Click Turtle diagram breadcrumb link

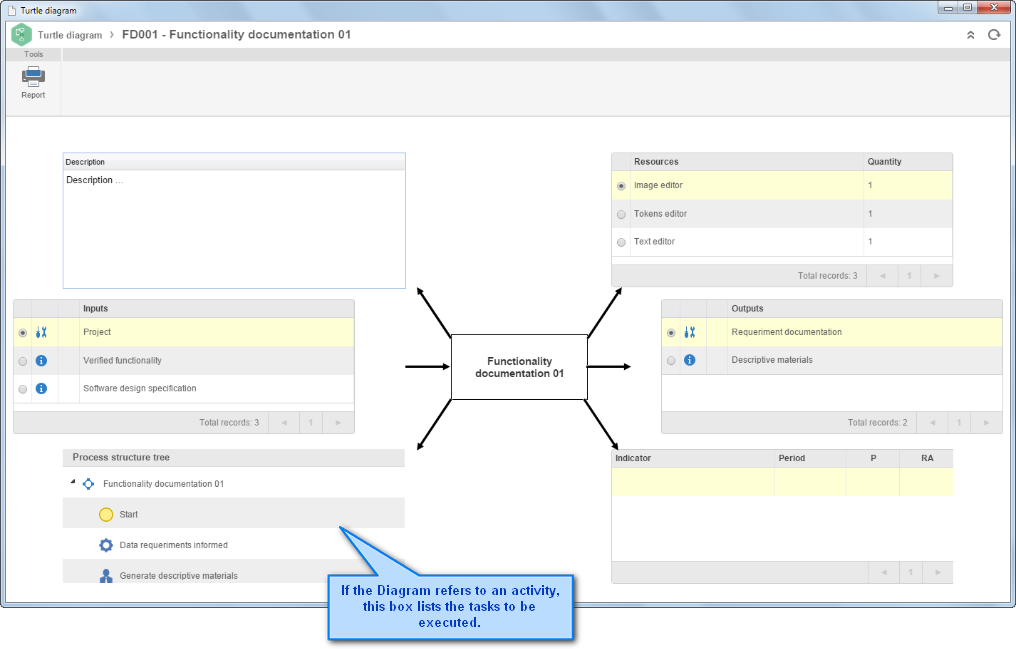pos(70,35)
